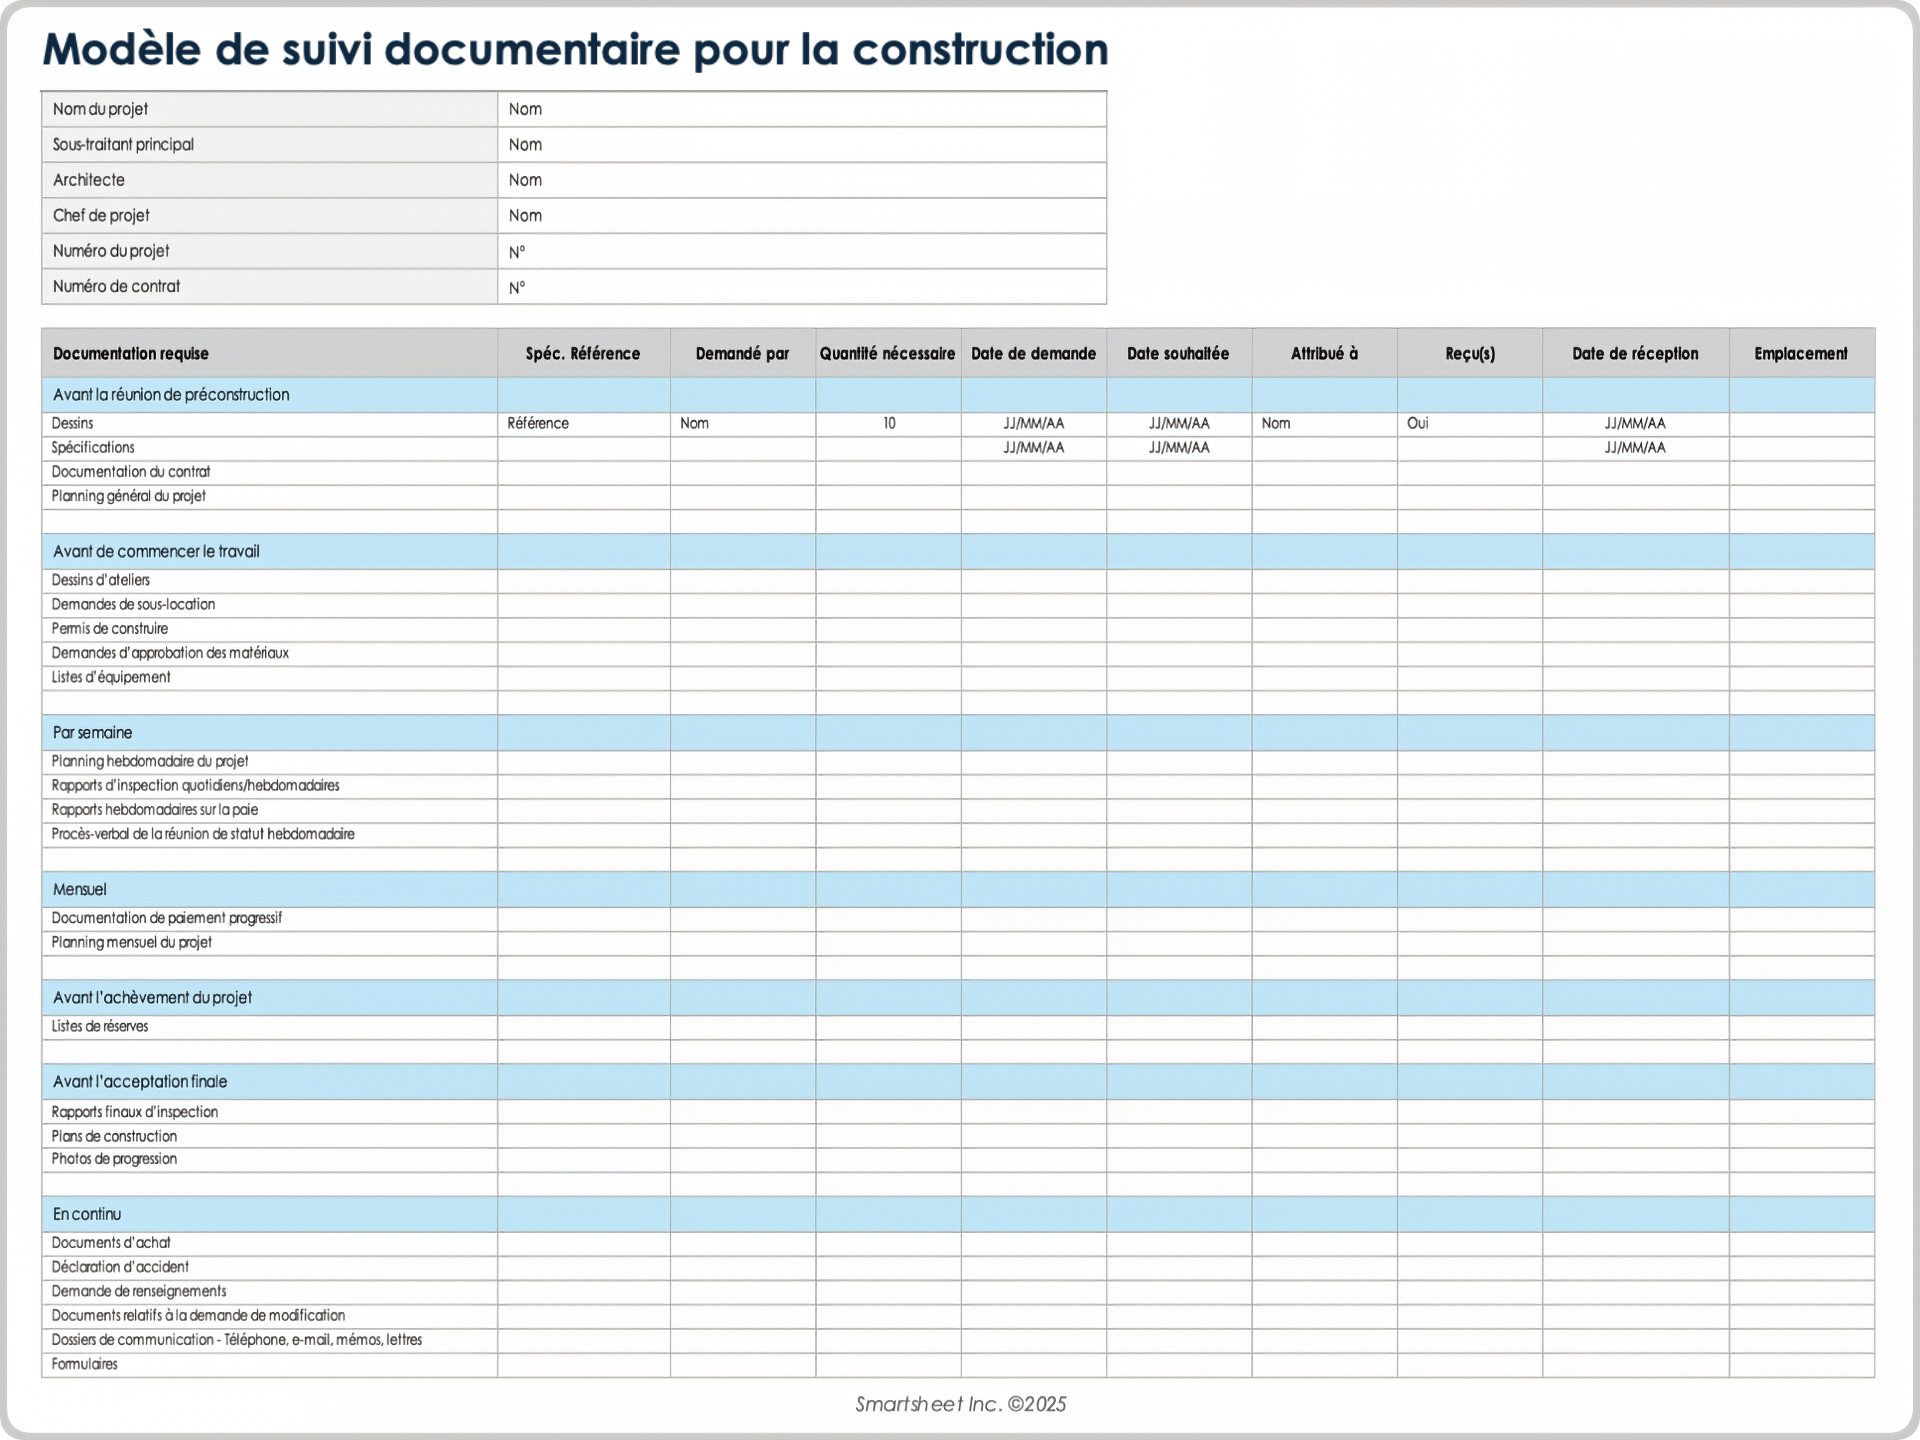Click 'Dossiers de communication' row
Viewport: 1920px width, 1440px height.
958,1341
